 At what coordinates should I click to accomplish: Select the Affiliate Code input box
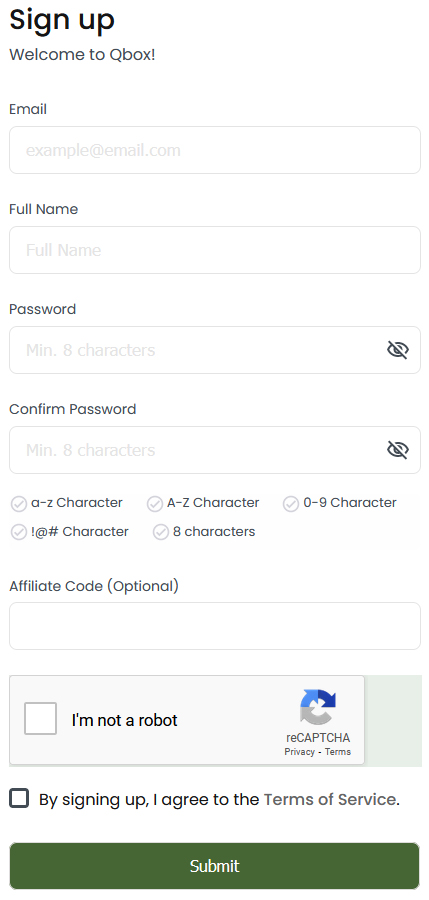pyautogui.click(x=215, y=626)
